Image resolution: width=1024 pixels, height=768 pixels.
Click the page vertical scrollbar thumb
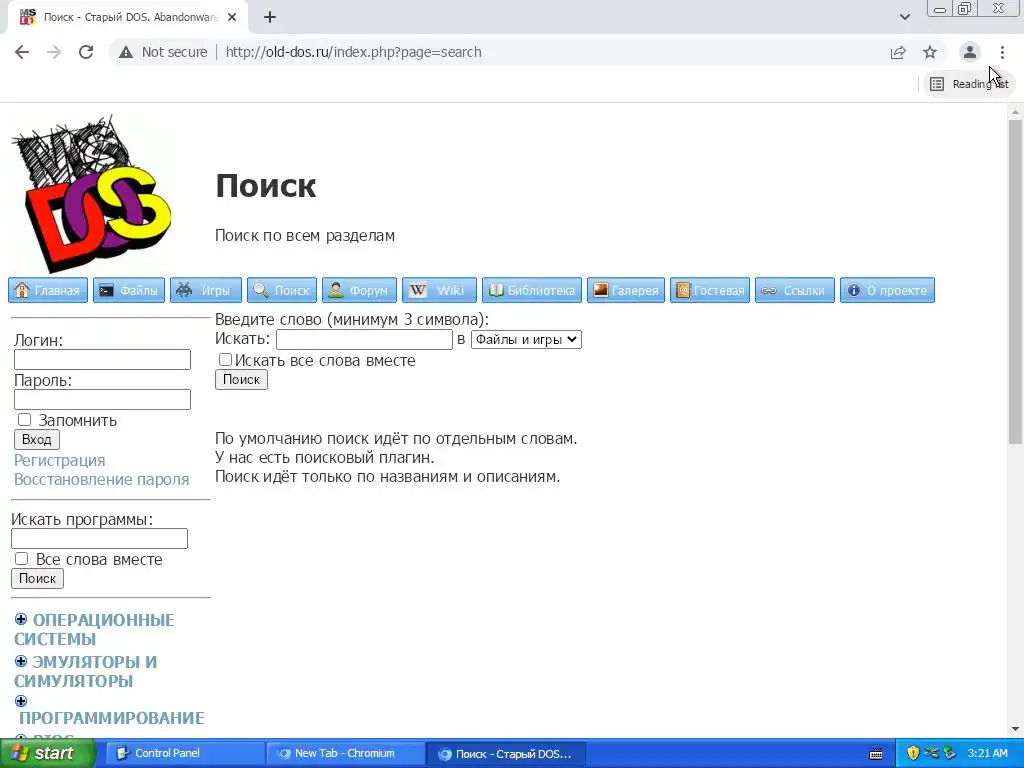pyautogui.click(x=1015, y=282)
